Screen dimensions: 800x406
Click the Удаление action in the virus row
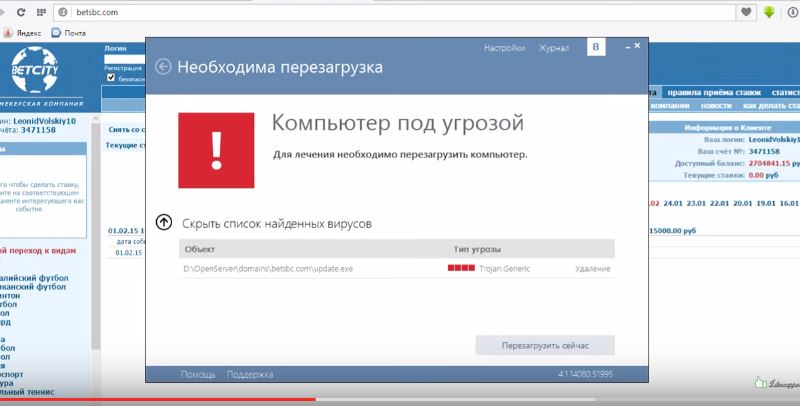pyautogui.click(x=593, y=268)
